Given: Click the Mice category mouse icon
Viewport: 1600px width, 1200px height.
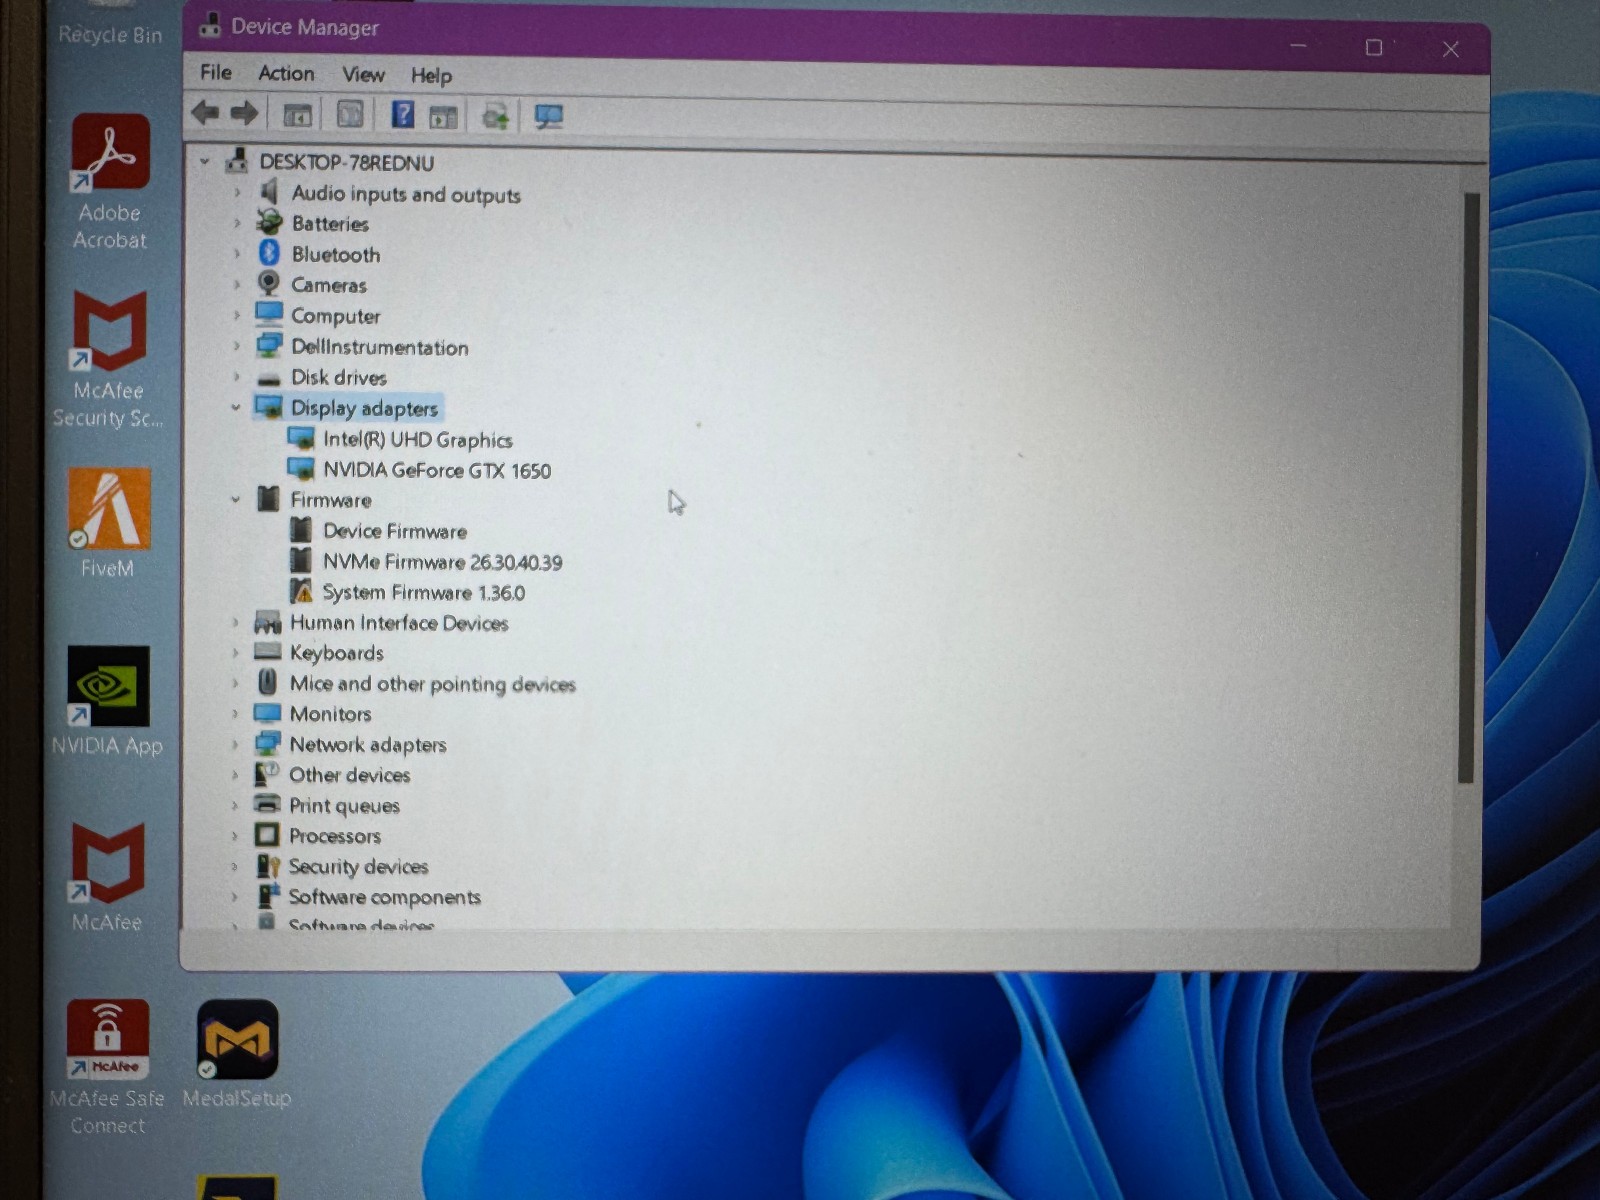Looking at the screenshot, I should coord(267,682).
